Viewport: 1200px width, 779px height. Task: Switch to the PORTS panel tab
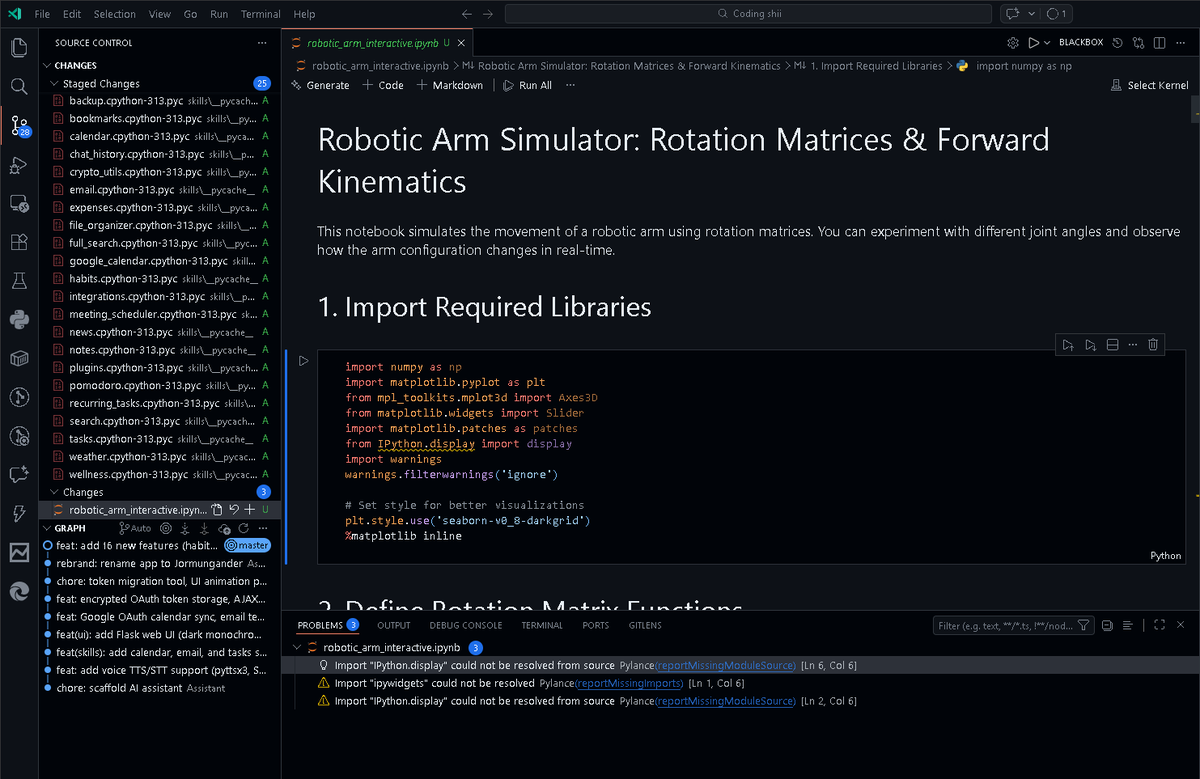coord(596,625)
